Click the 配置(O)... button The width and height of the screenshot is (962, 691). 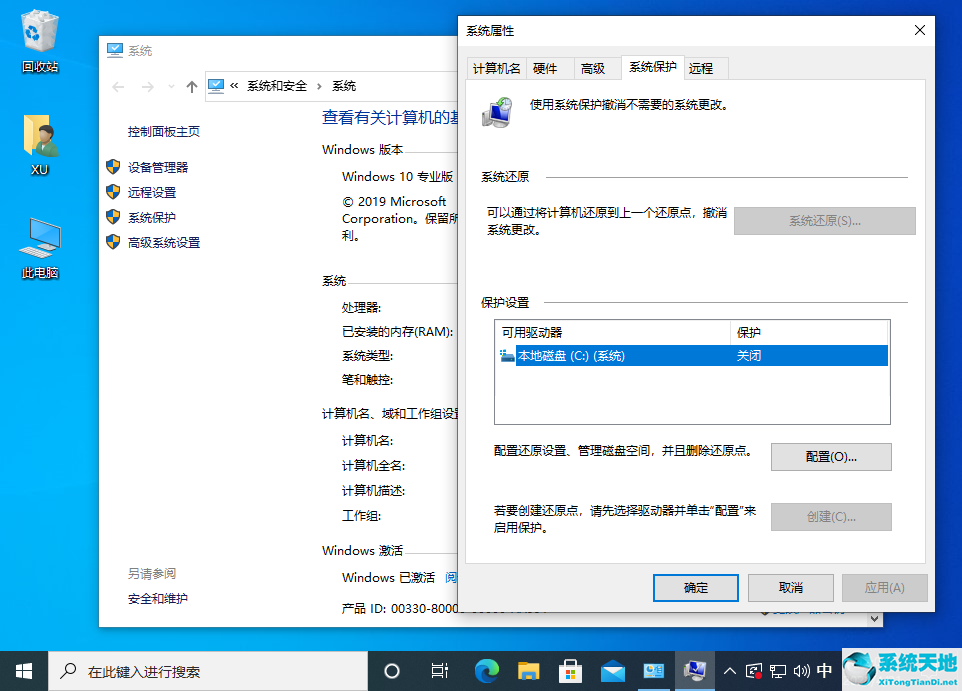click(x=830, y=456)
